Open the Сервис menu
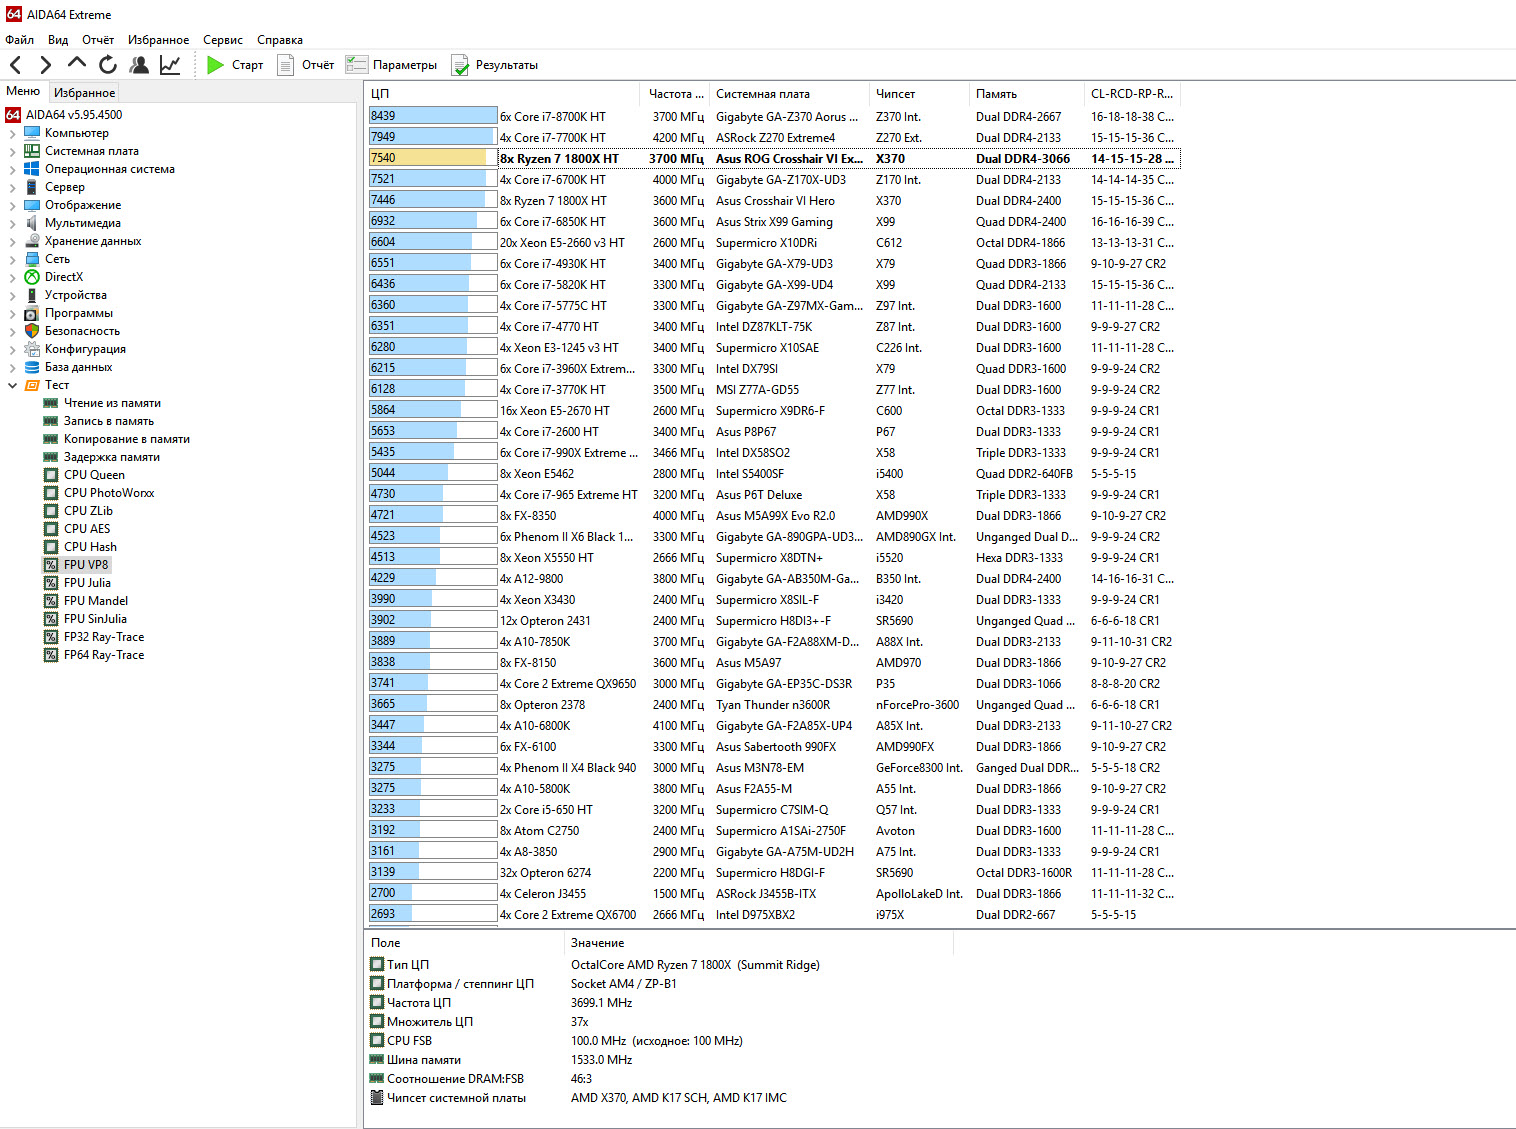This screenshot has width=1516, height=1129. (x=223, y=40)
